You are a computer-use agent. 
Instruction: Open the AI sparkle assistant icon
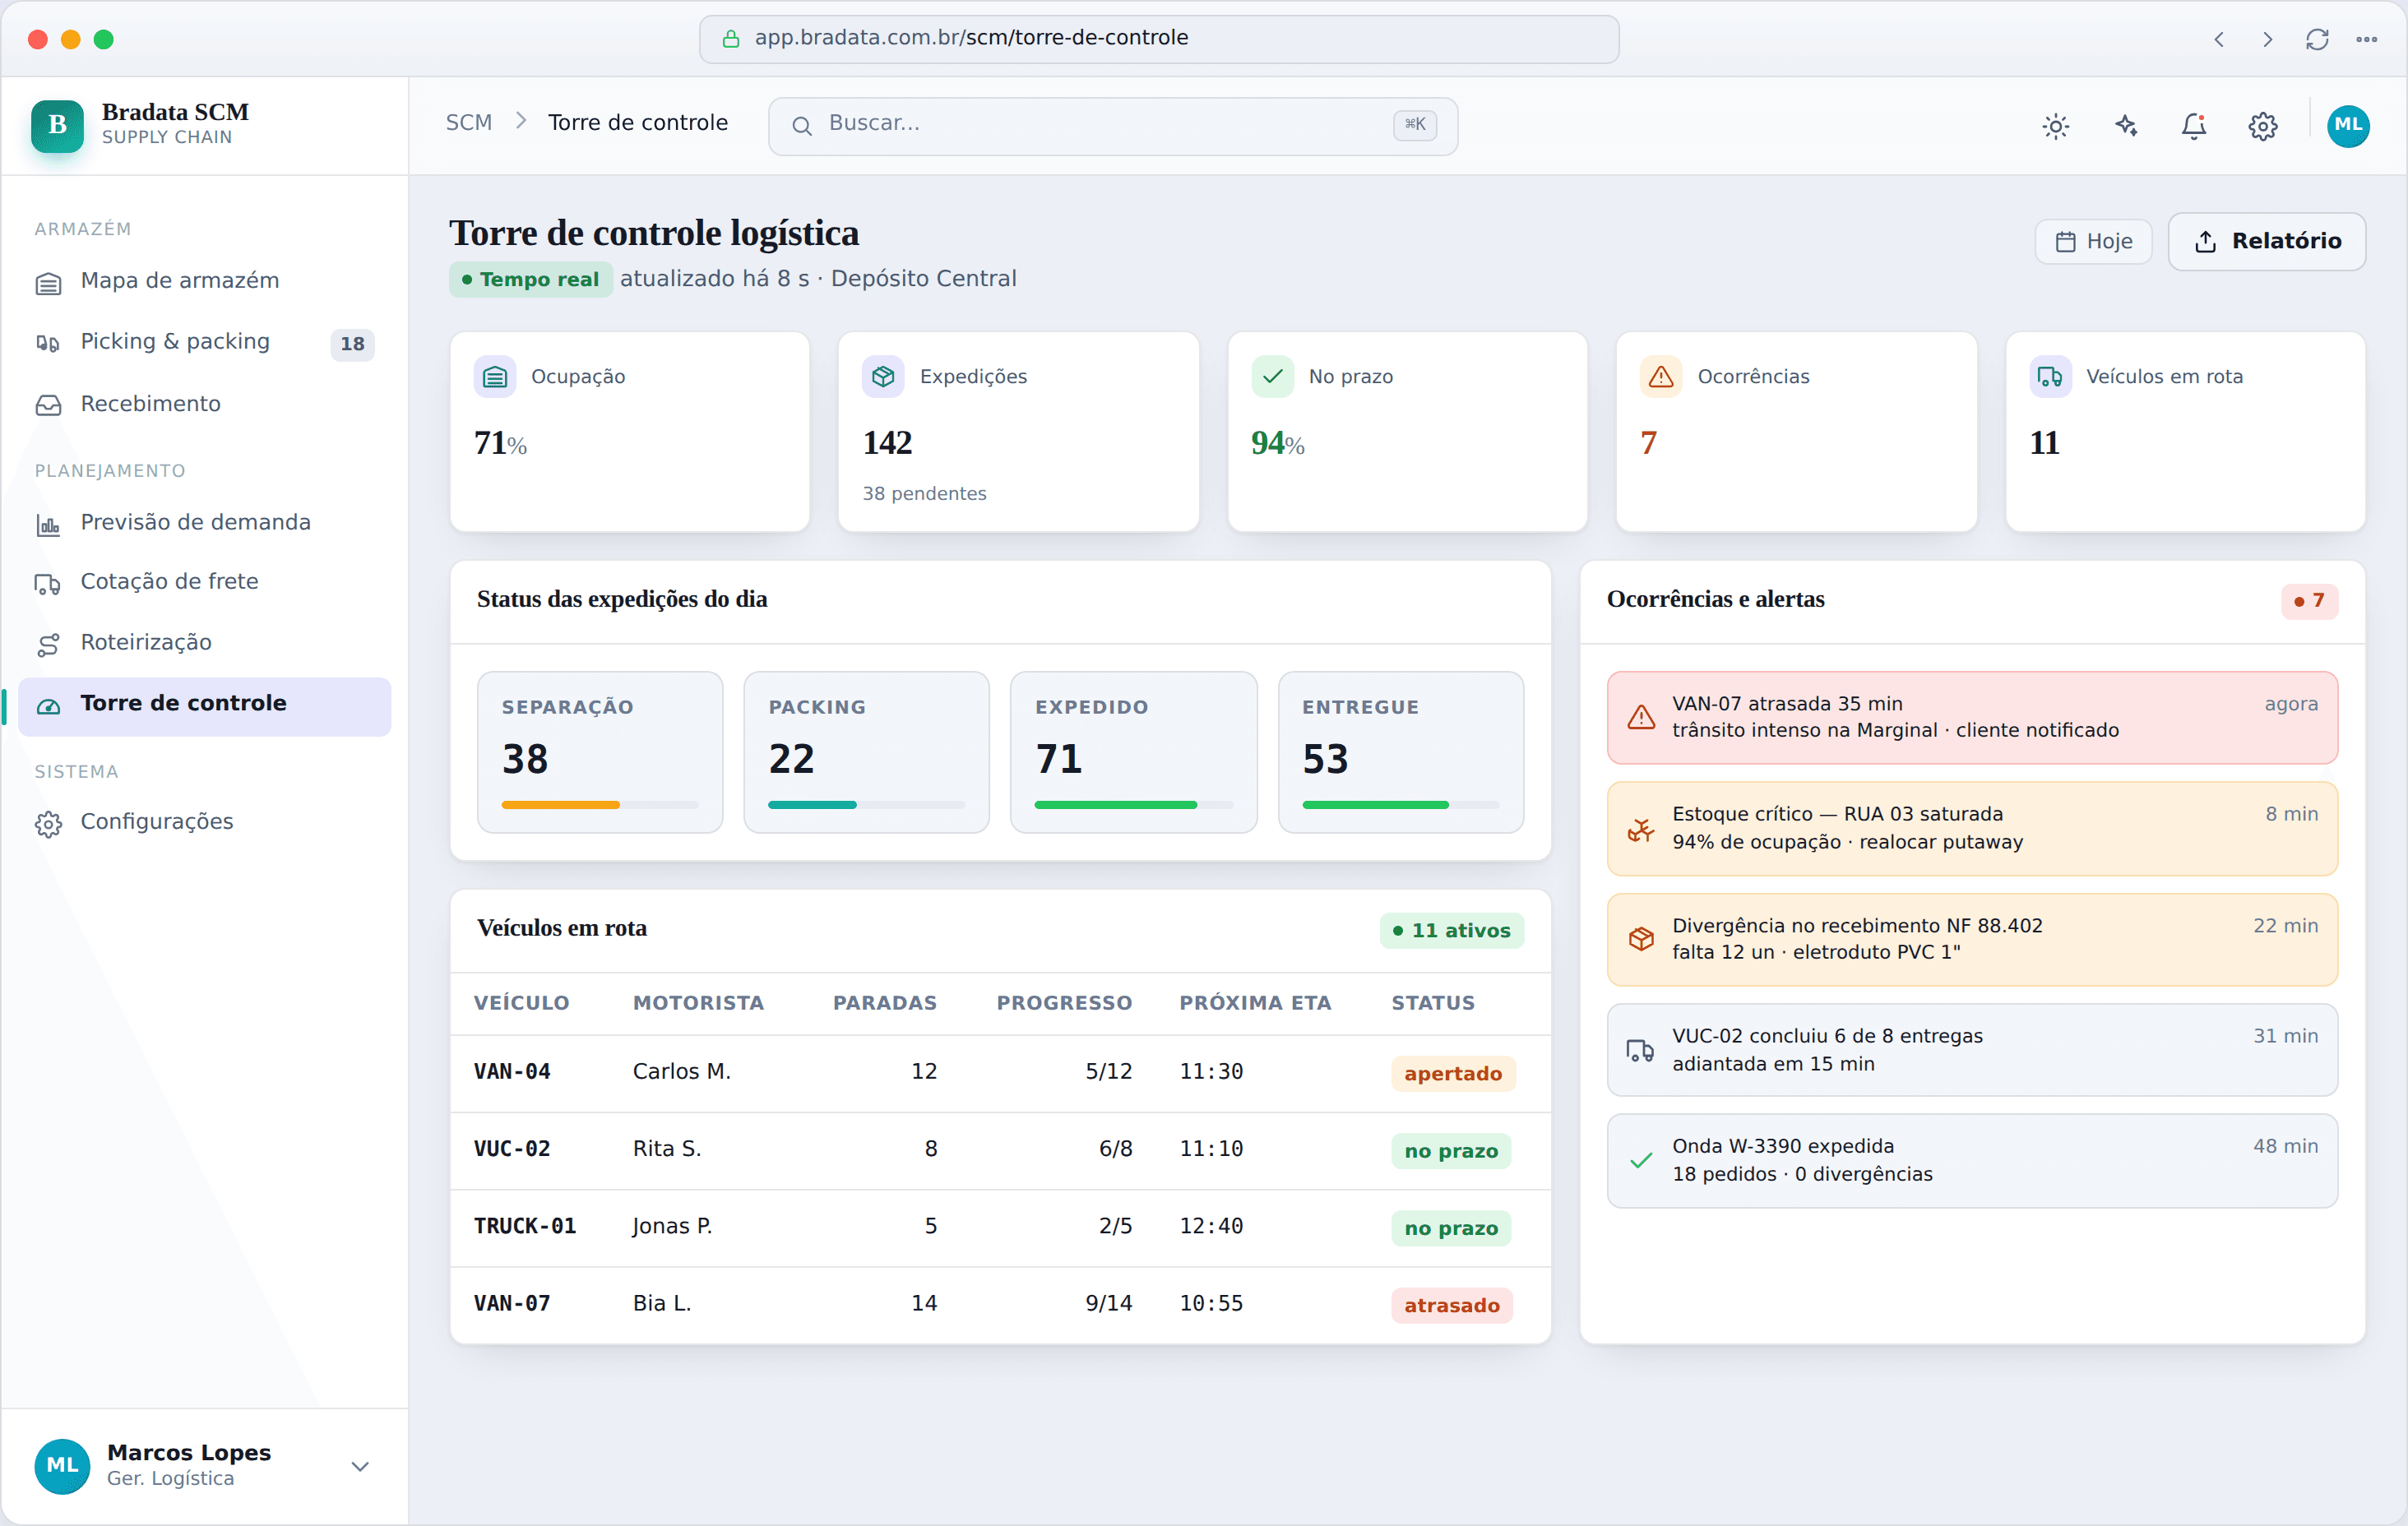pyautogui.click(x=2125, y=126)
